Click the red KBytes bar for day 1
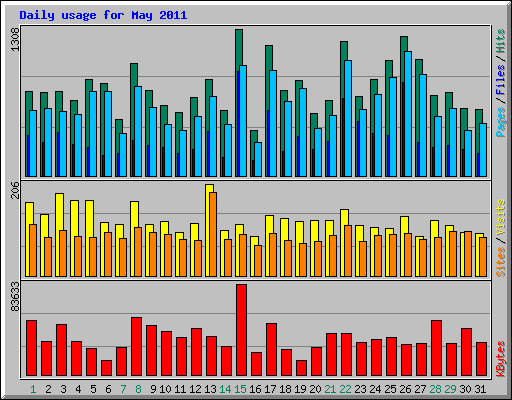 click(x=32, y=348)
